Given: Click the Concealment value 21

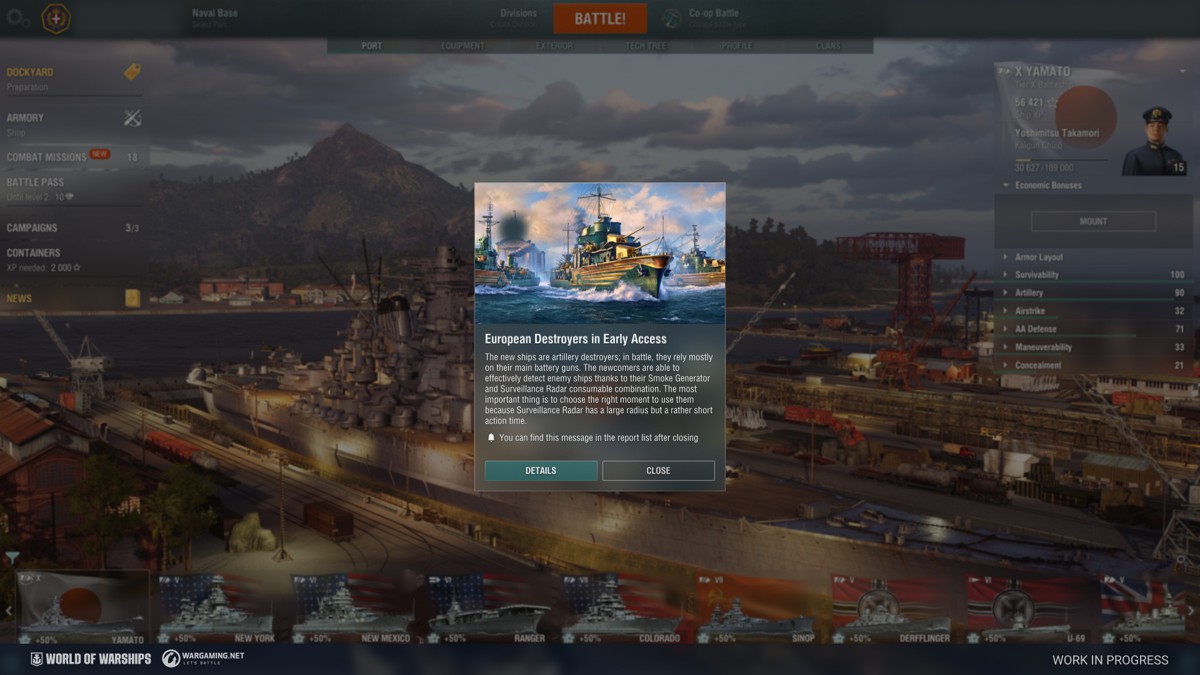Looking at the screenshot, I should tap(1179, 365).
